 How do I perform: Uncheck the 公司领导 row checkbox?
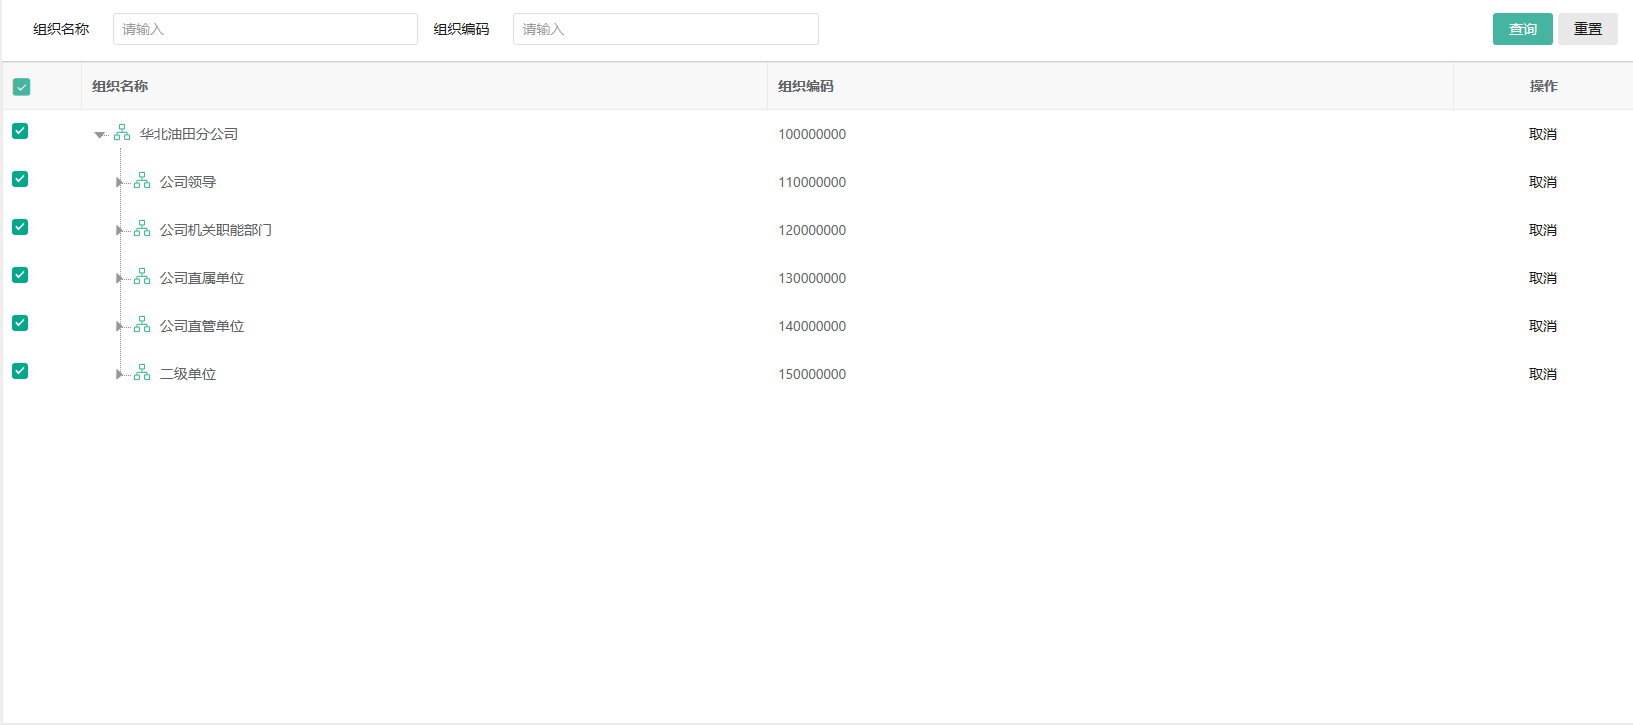coord(20,179)
